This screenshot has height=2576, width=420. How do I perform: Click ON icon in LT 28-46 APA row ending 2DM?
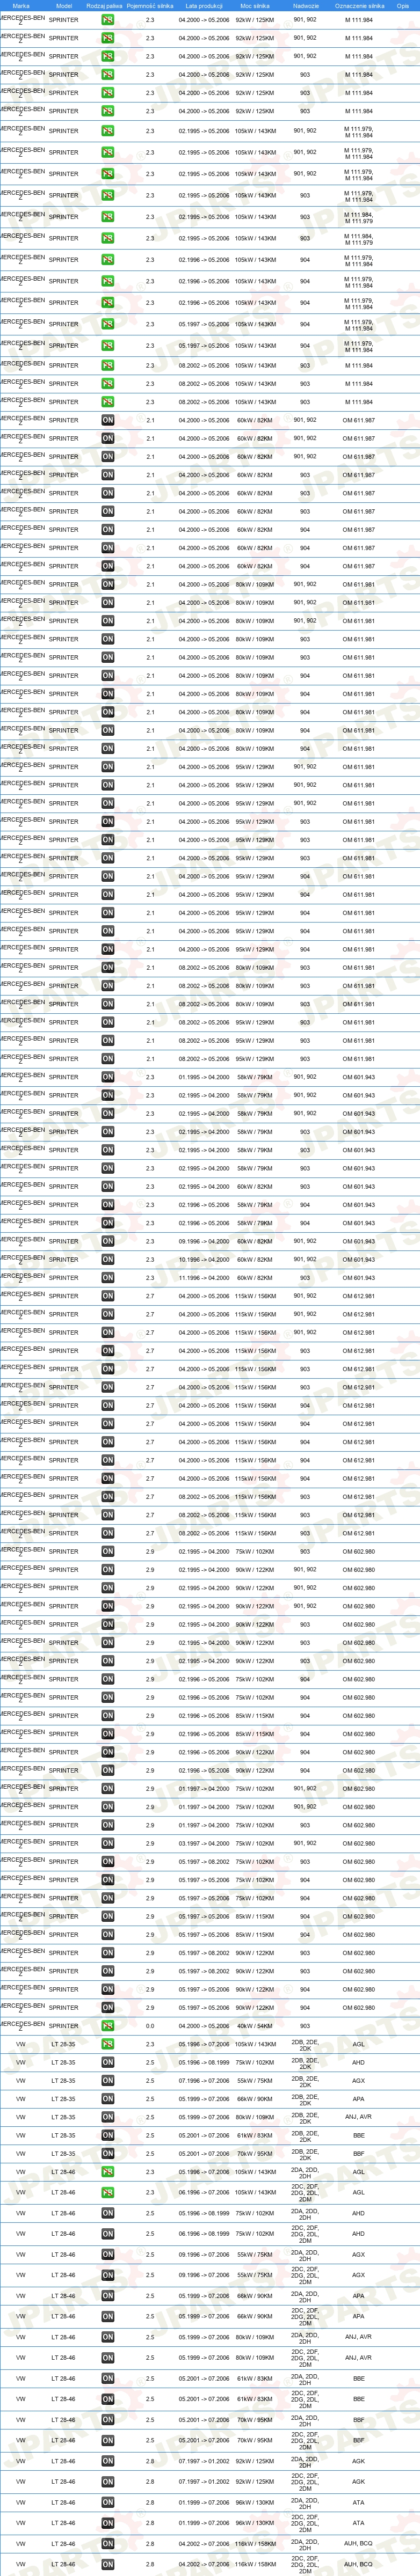click(x=108, y=2316)
